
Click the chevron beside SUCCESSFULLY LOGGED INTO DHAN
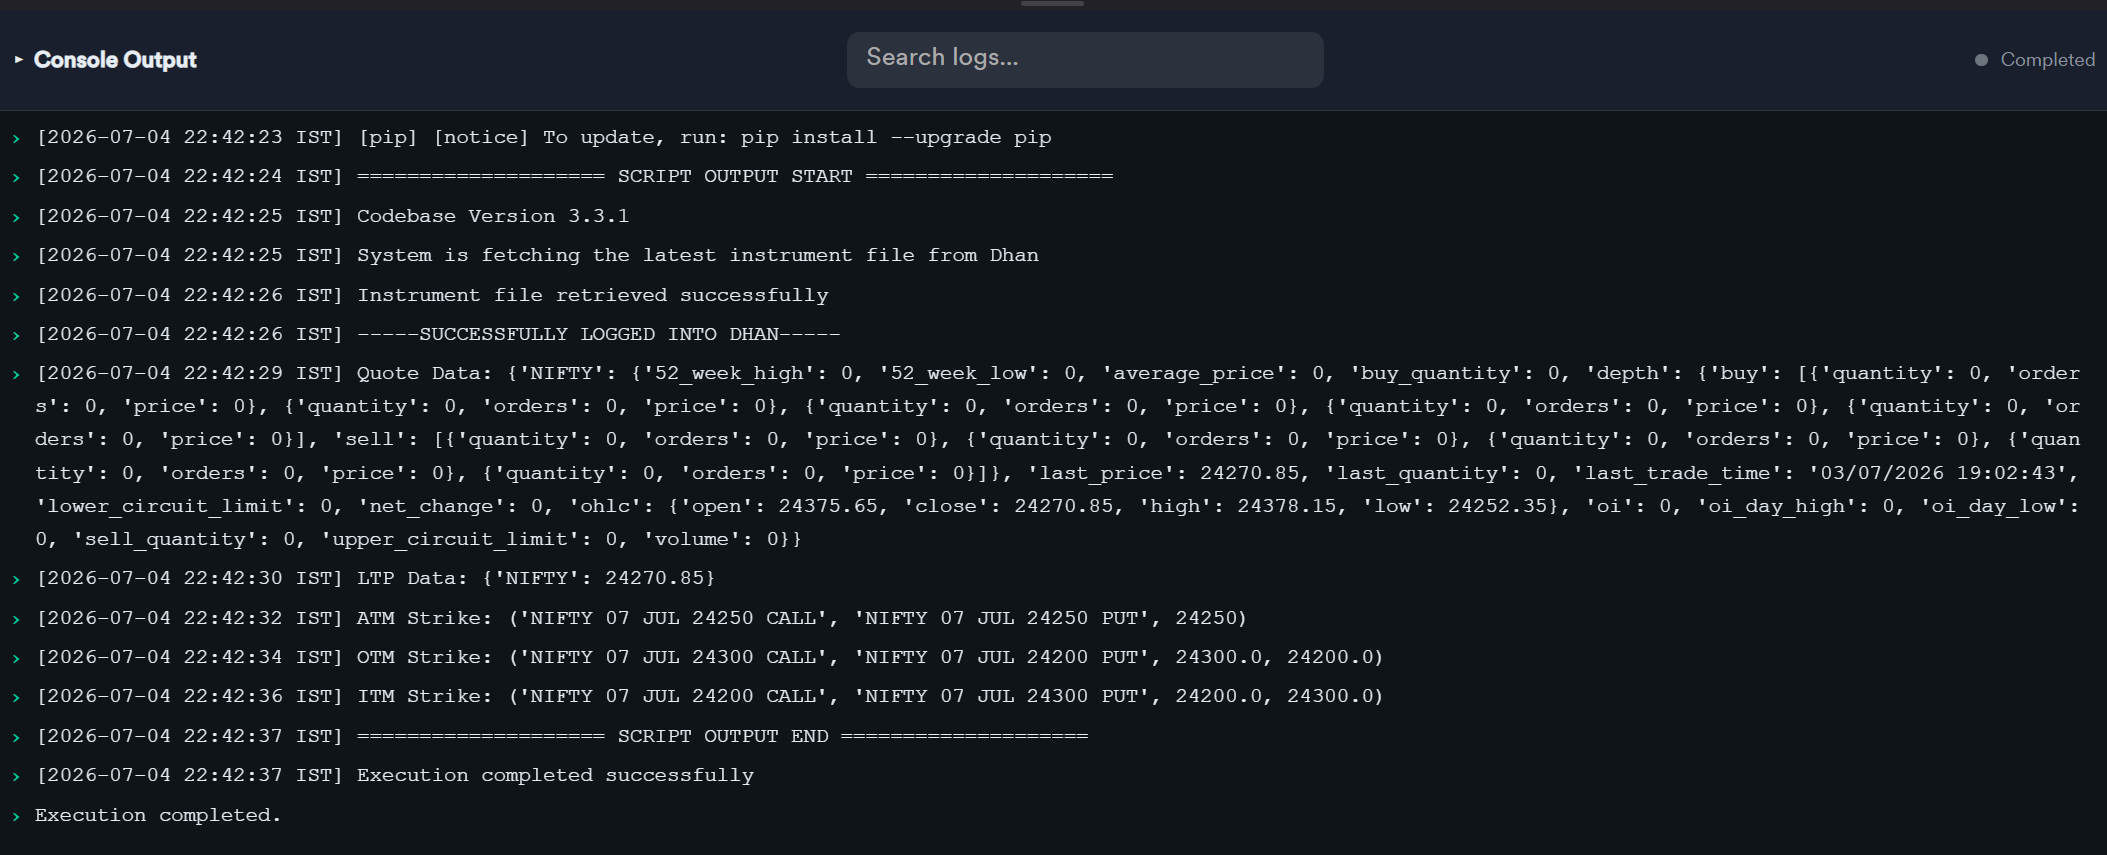(16, 336)
